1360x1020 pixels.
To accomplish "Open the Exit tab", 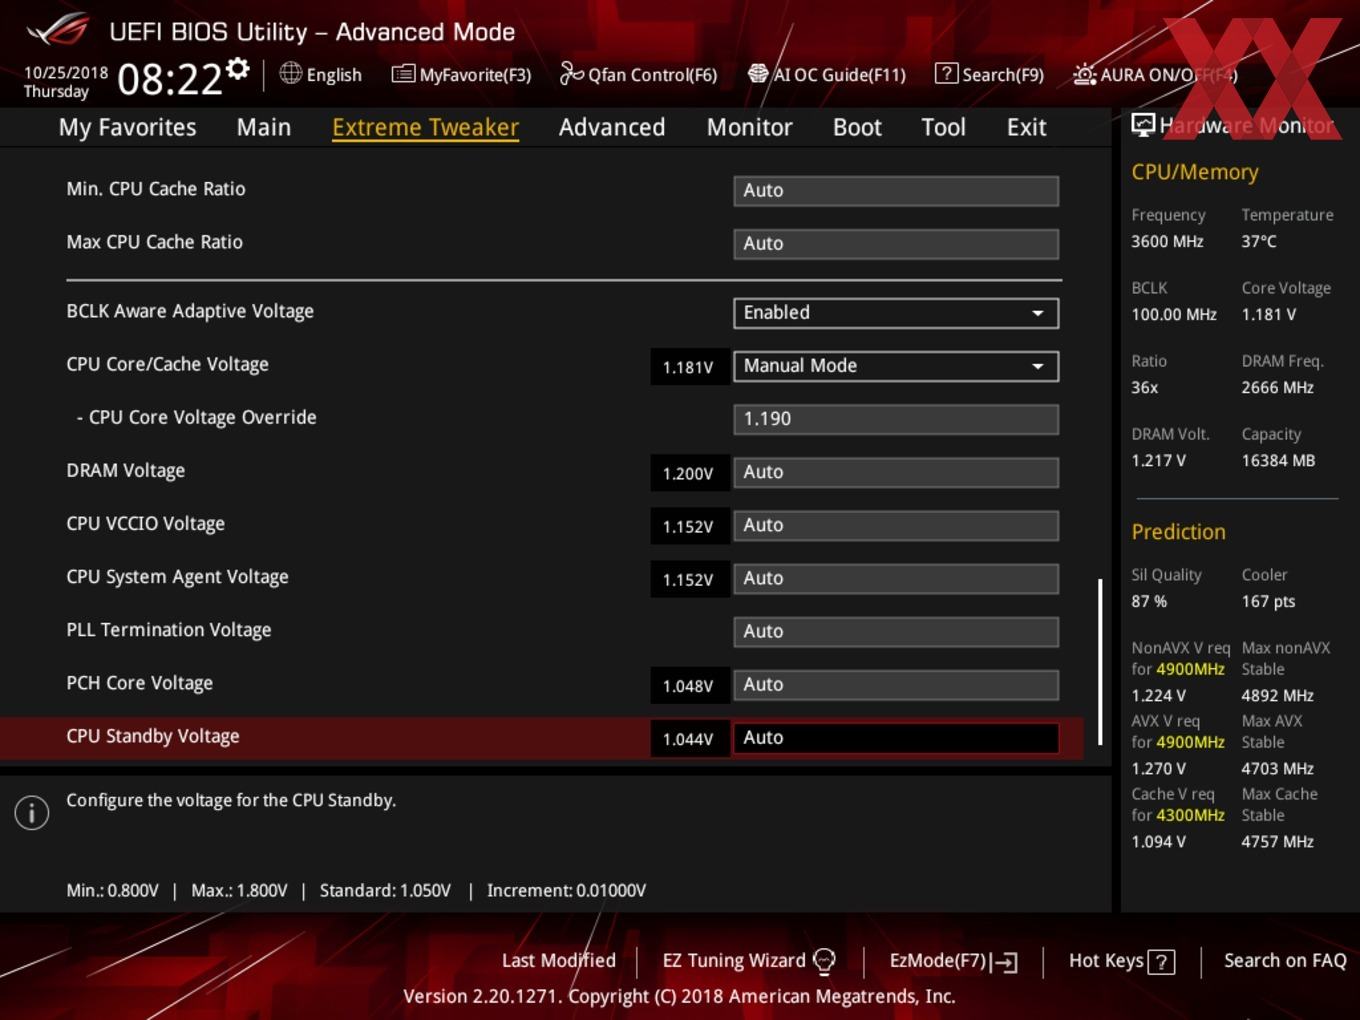I will click(1026, 127).
